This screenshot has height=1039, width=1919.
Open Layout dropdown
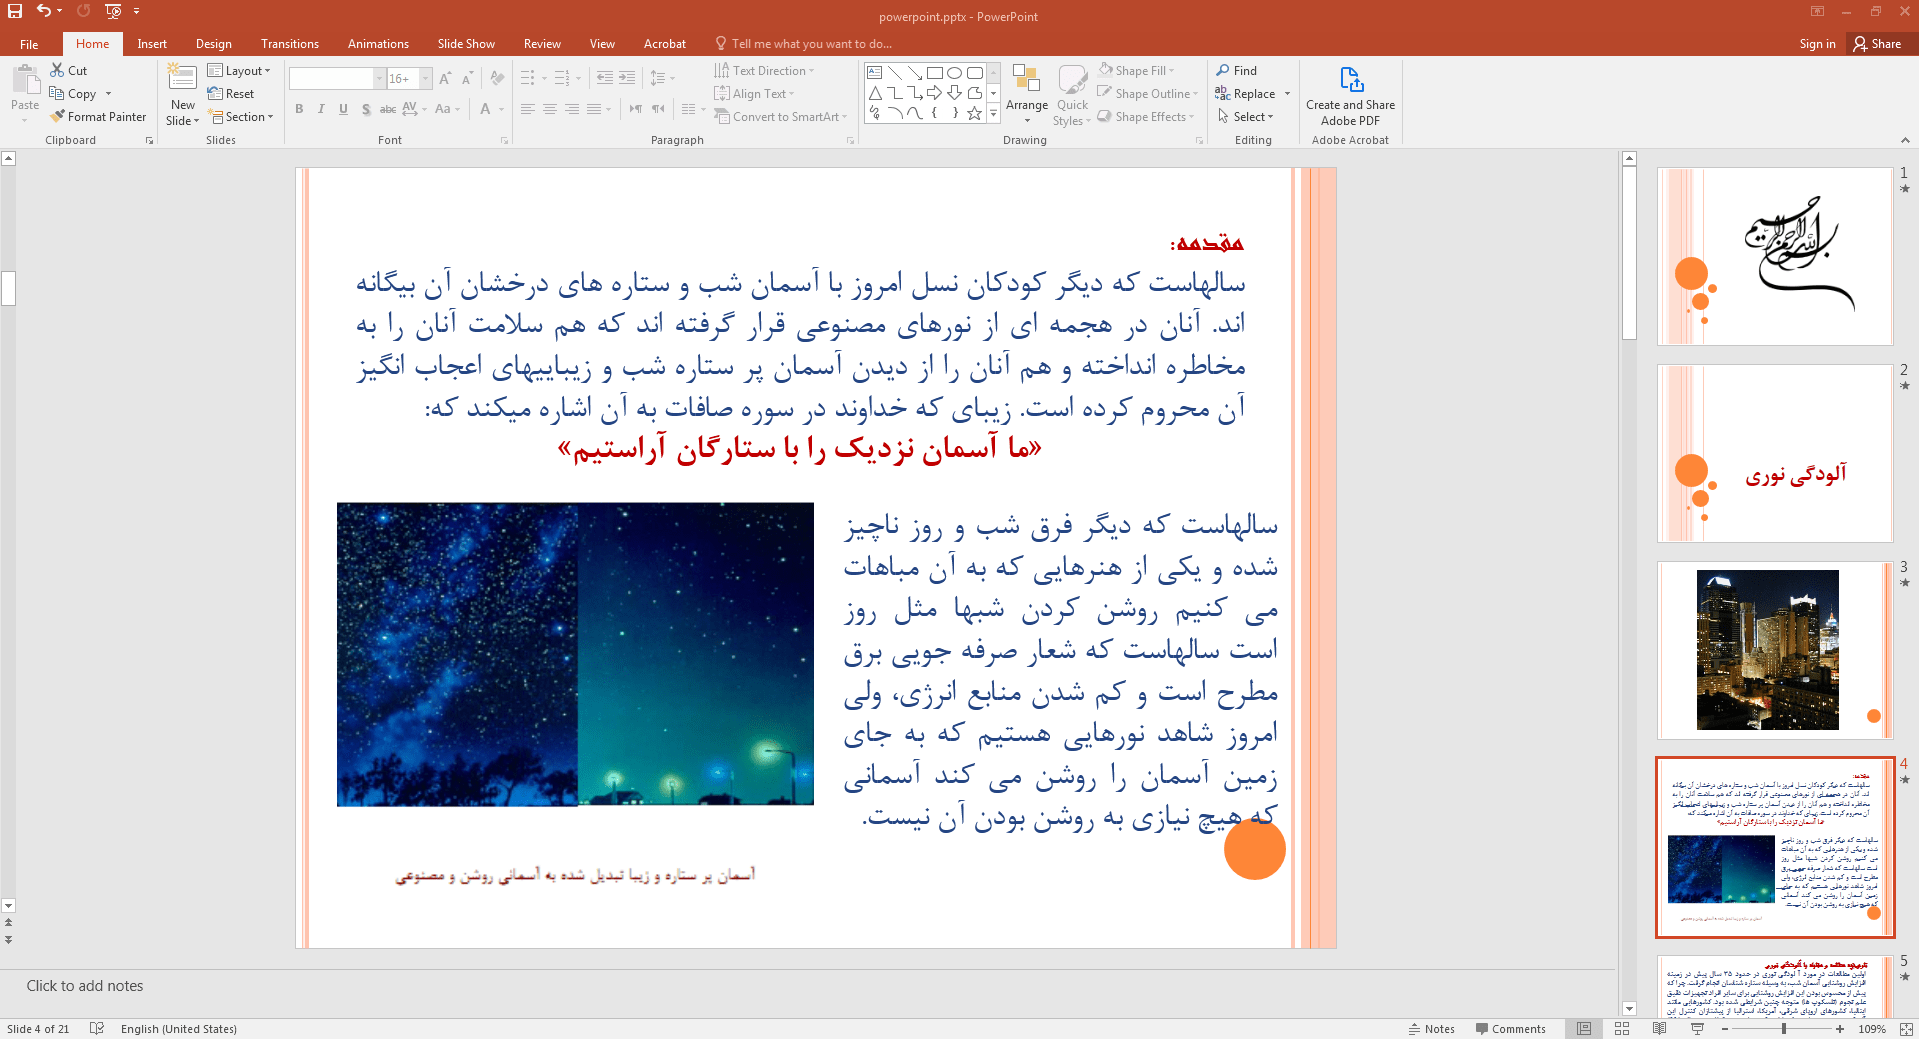(239, 70)
